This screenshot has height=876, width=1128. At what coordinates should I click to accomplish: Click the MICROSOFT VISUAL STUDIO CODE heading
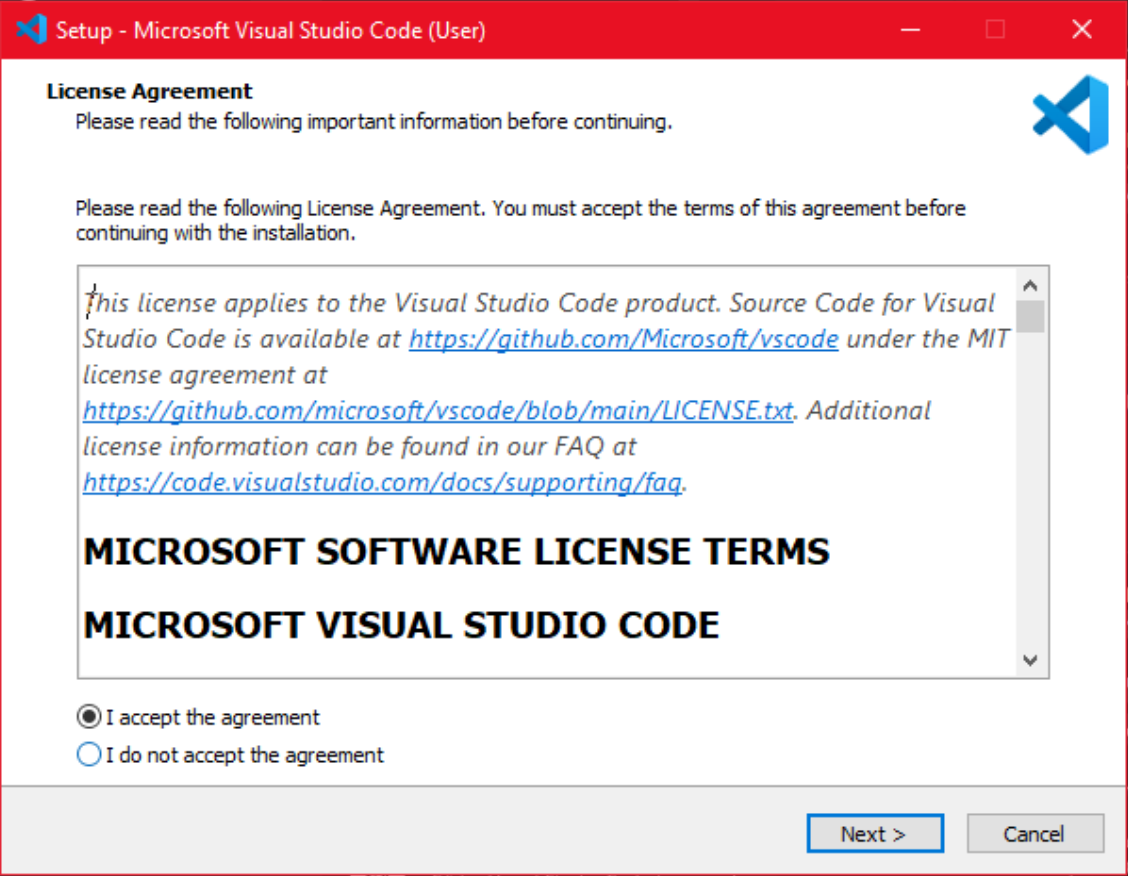(401, 625)
